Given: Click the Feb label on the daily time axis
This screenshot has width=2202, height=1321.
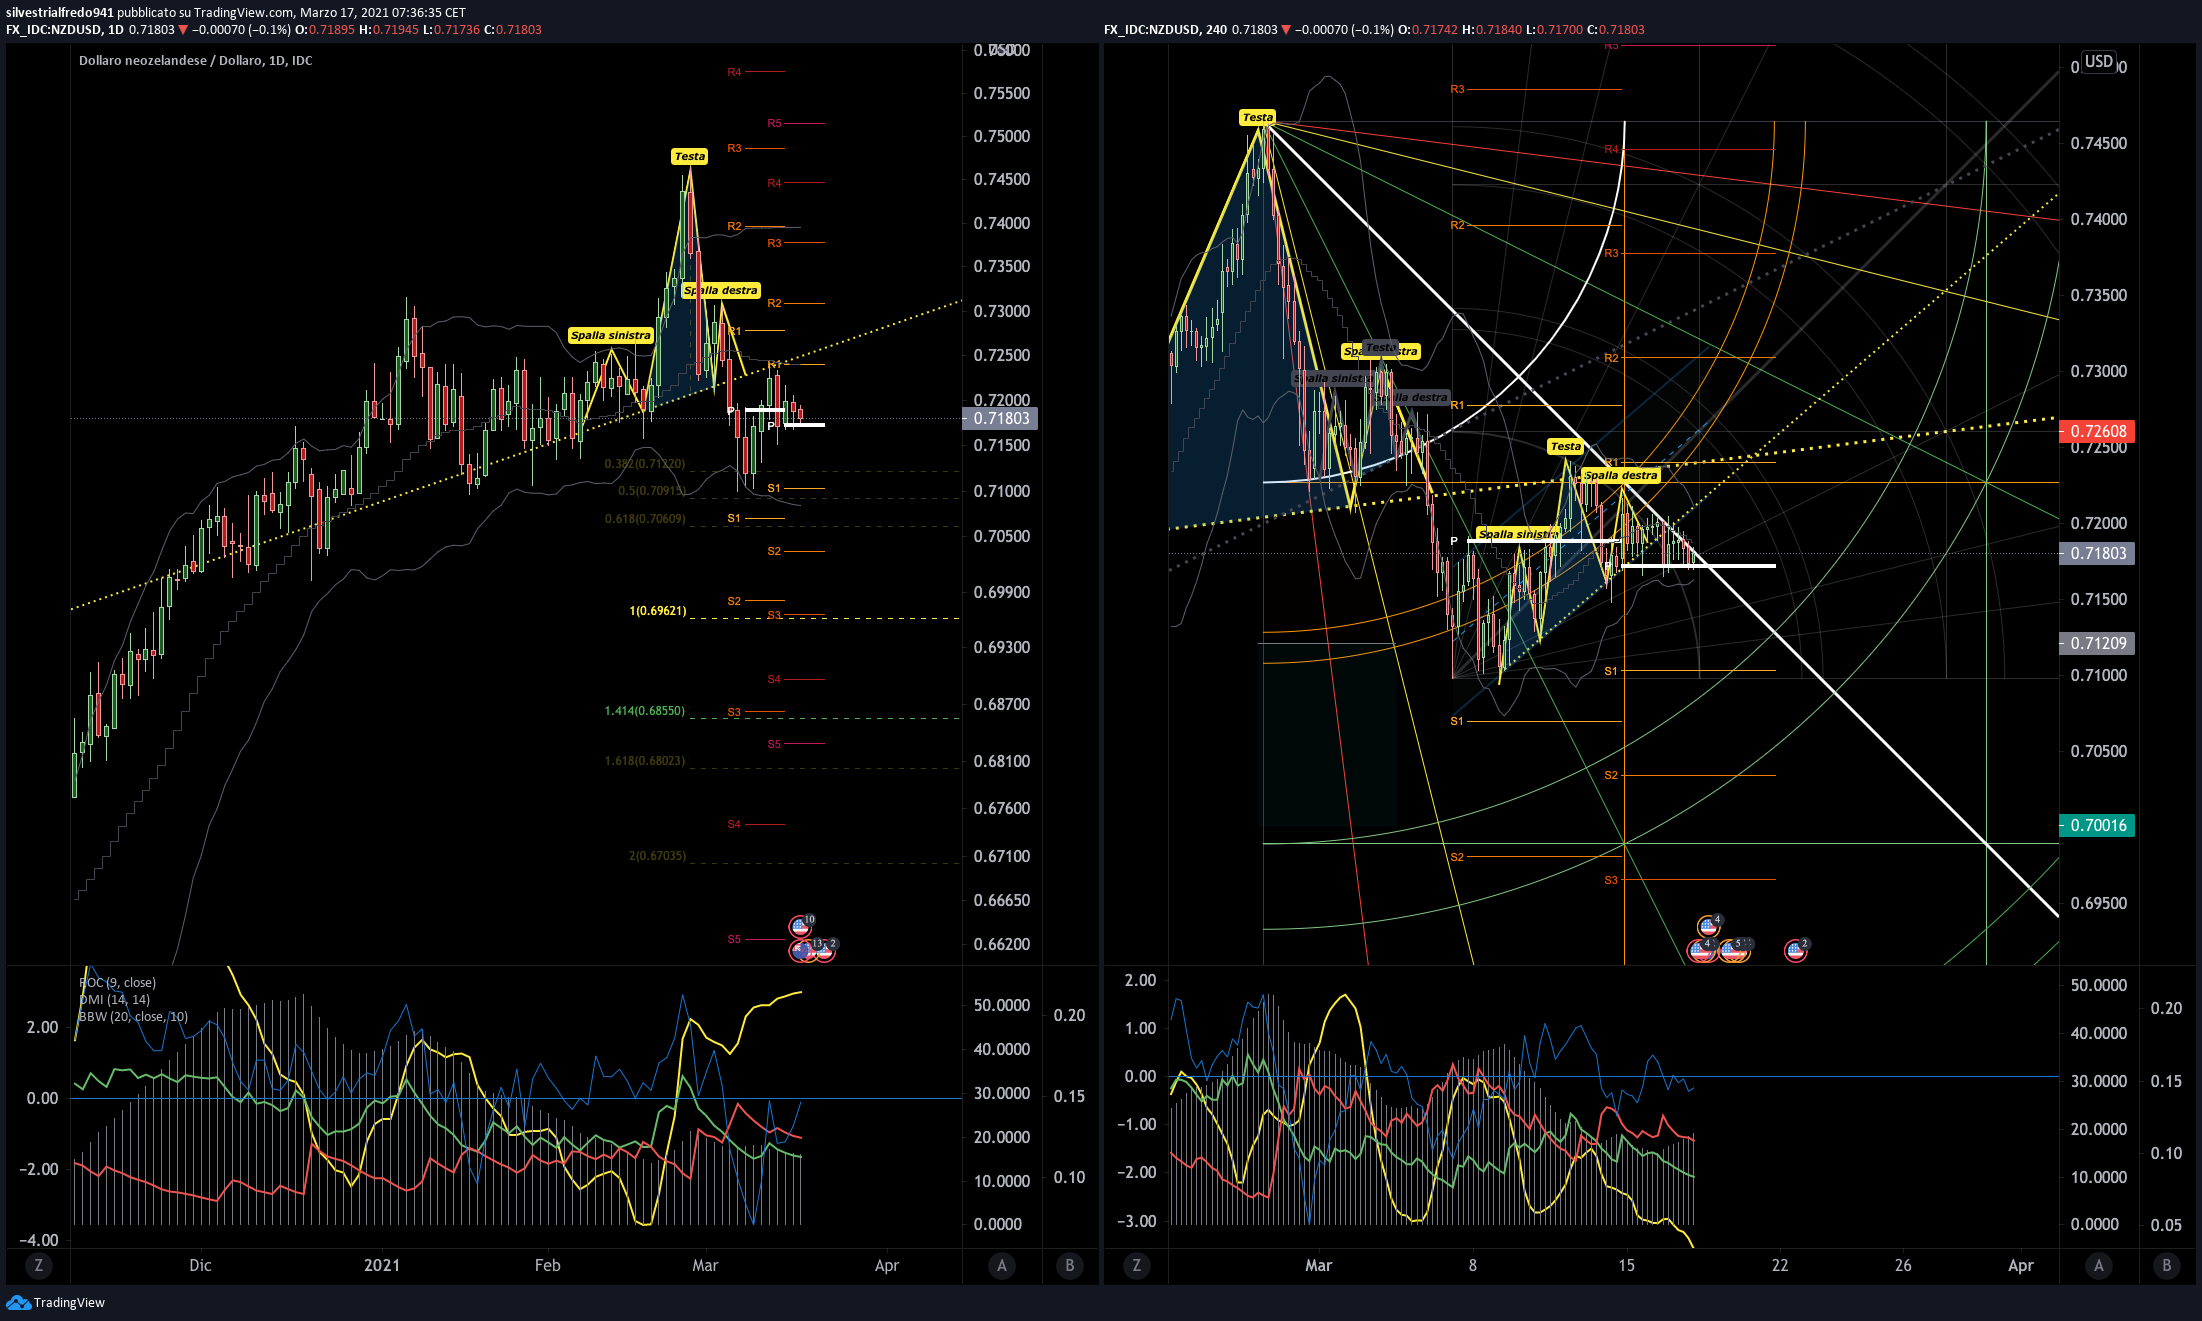Looking at the screenshot, I should pos(548,1265).
